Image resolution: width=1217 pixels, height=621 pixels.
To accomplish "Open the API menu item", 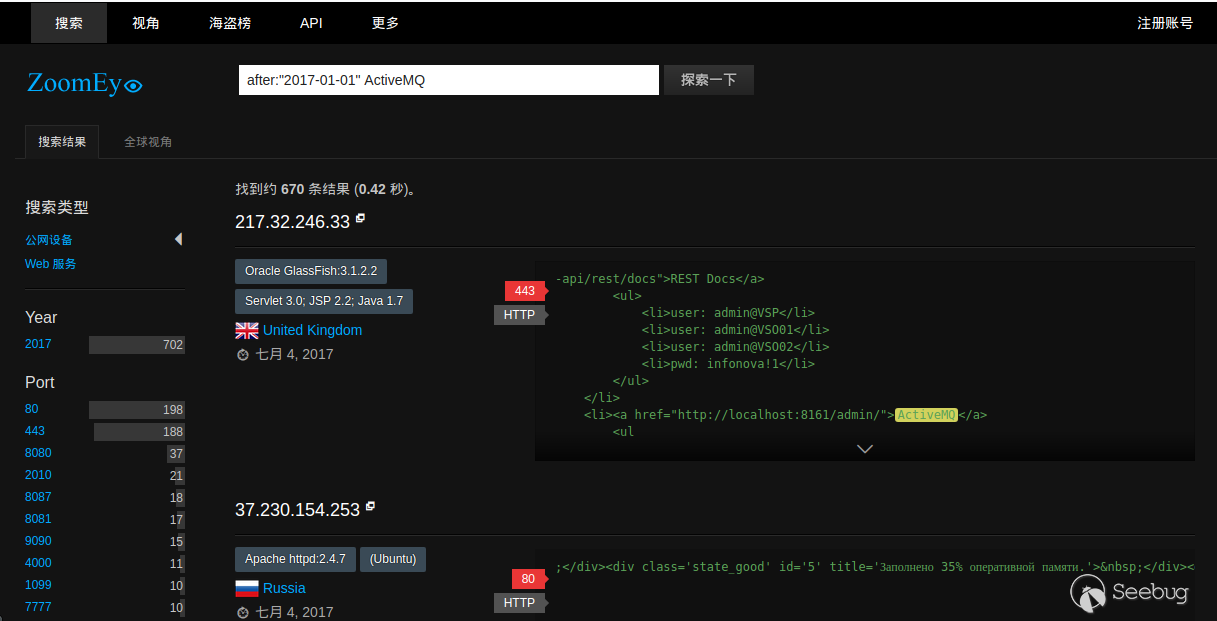I will [x=311, y=23].
